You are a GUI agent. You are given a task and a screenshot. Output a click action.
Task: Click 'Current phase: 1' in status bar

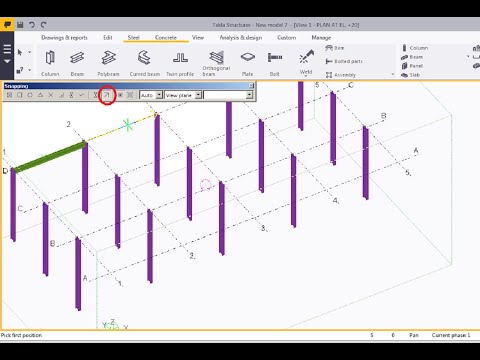(451, 335)
